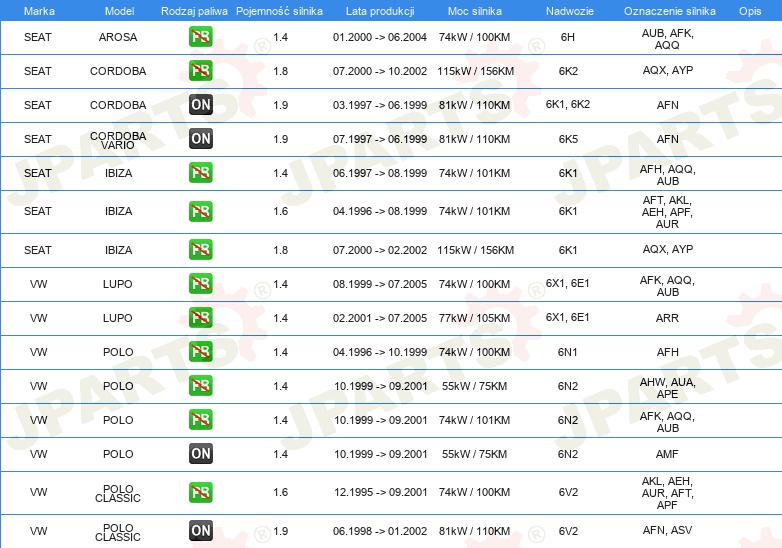Viewport: 782px width, 548px height.
Task: Click the date range '06.1997 -> 08.1999'
Action: tap(380, 173)
